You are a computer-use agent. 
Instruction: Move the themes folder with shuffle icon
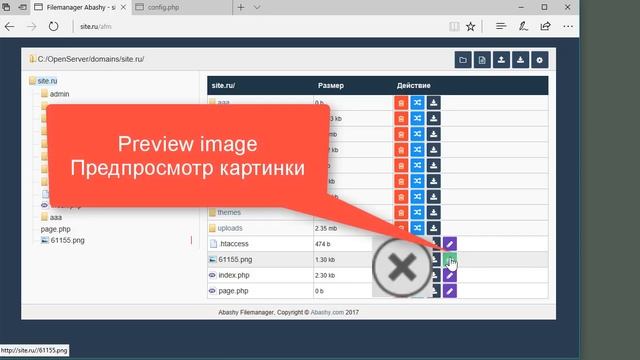pos(417,213)
